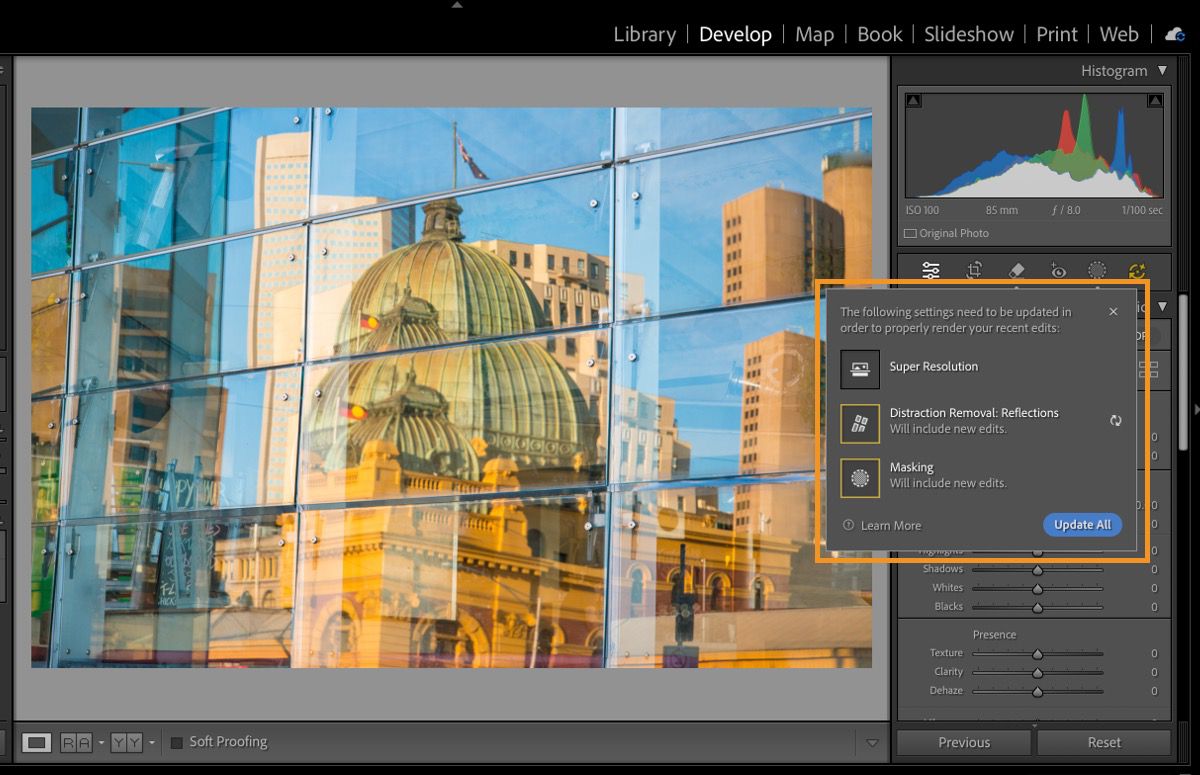Toggle the Original Photo checkbox

point(910,233)
